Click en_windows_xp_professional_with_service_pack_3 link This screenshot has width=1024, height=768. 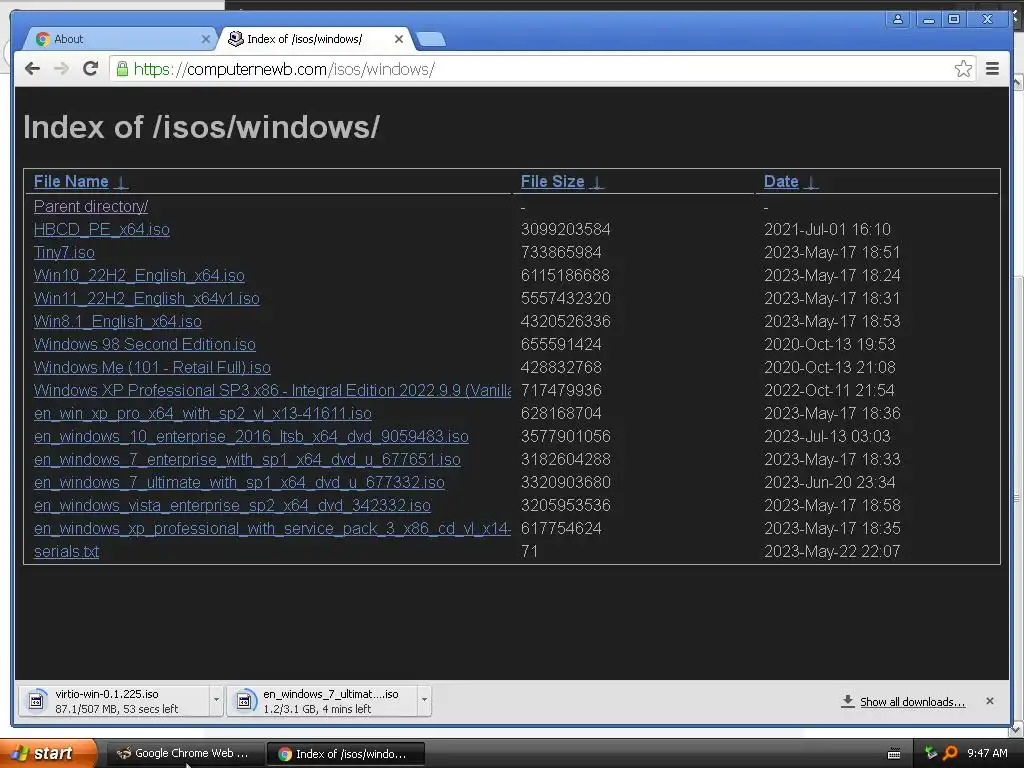(272, 528)
